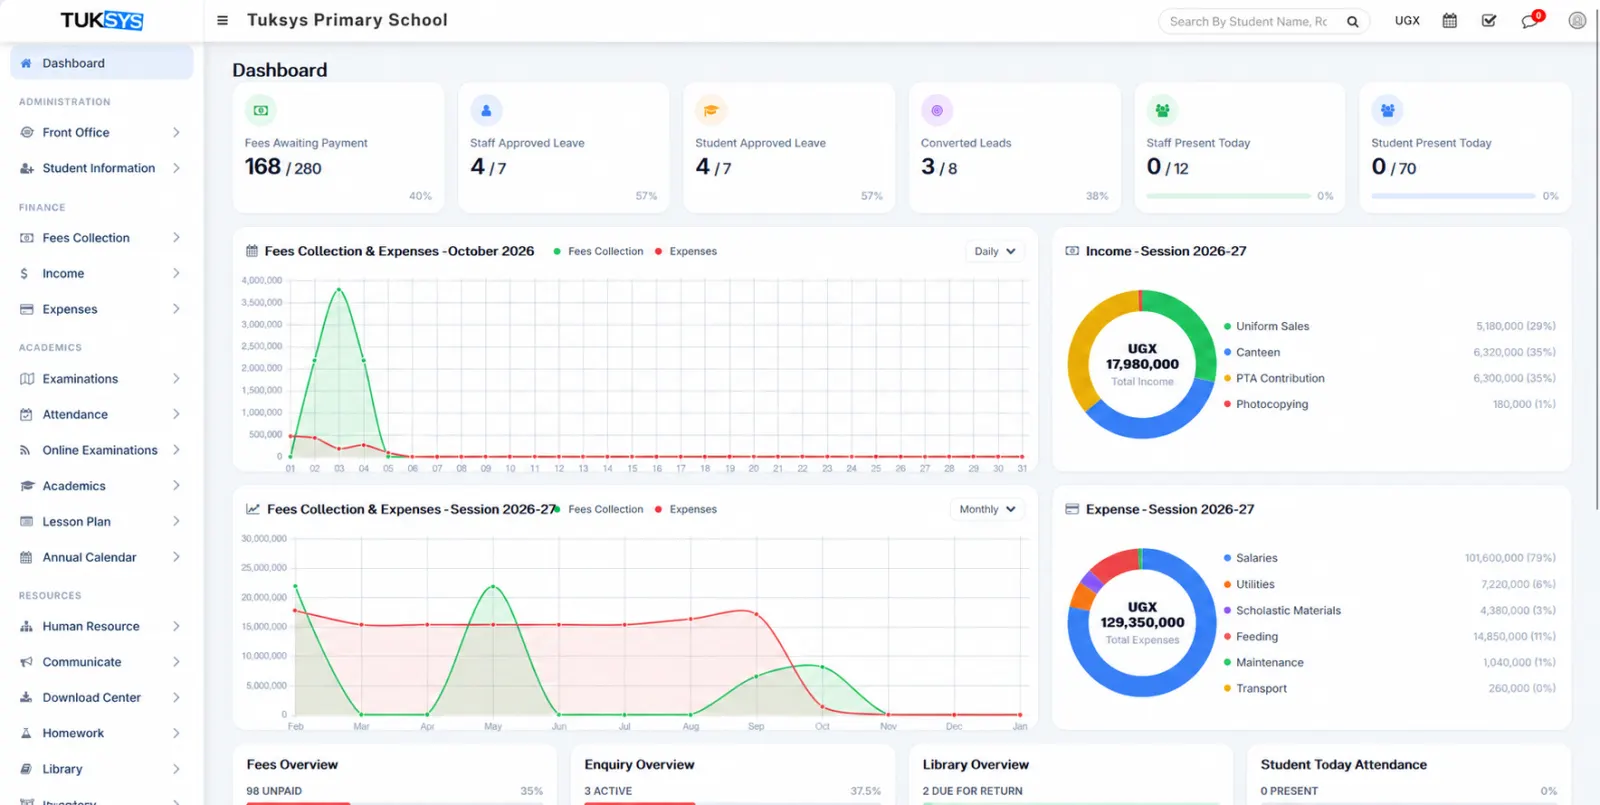Viewport: 1600px width, 805px height.
Task: Expand Front Office chevron in sidebar
Action: [176, 132]
